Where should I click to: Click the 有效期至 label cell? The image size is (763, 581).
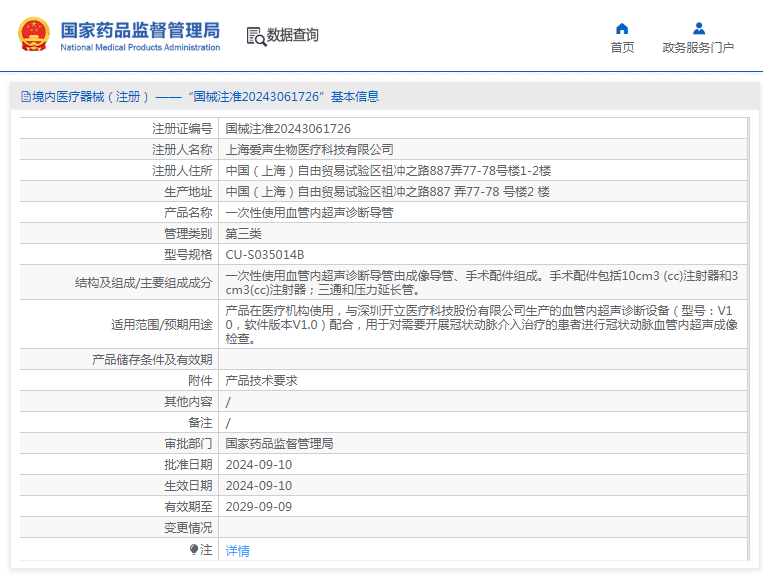pyautogui.click(x=119, y=506)
